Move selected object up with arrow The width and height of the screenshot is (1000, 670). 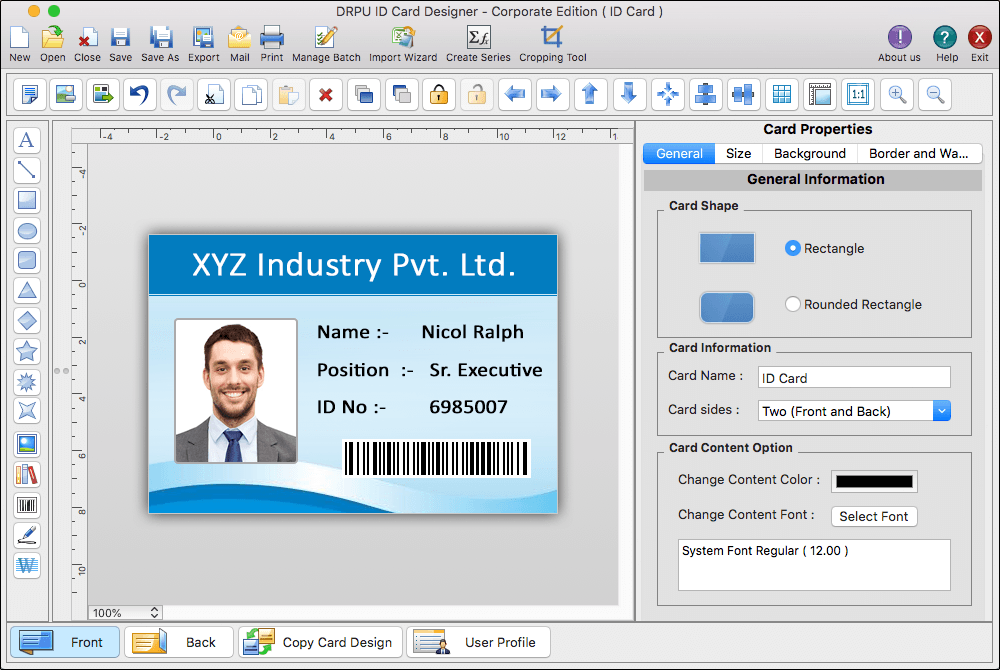[590, 94]
